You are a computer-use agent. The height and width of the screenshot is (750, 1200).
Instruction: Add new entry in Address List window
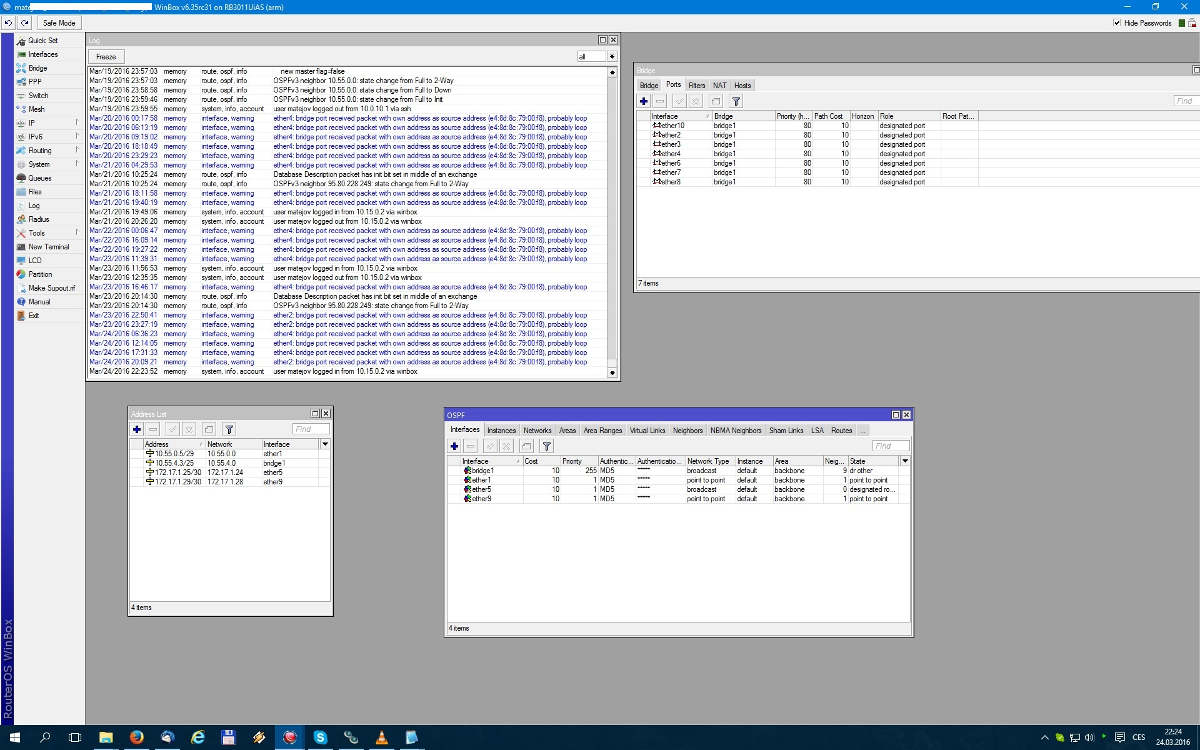click(x=137, y=429)
